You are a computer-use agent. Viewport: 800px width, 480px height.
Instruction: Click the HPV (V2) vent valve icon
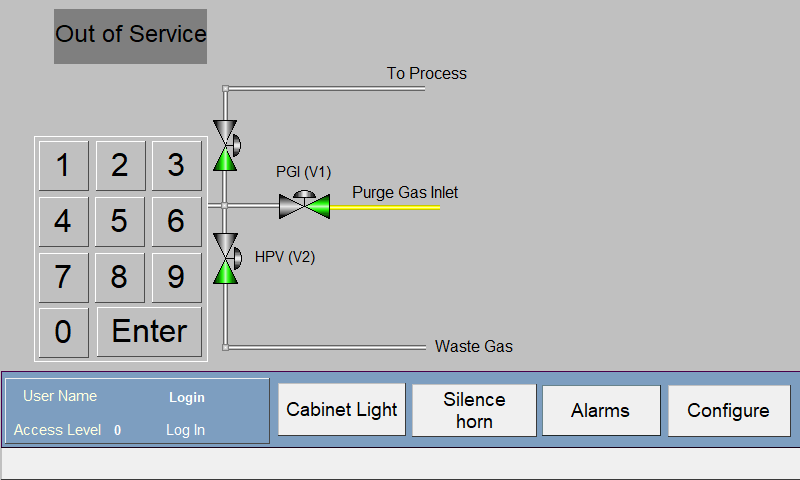click(x=227, y=259)
